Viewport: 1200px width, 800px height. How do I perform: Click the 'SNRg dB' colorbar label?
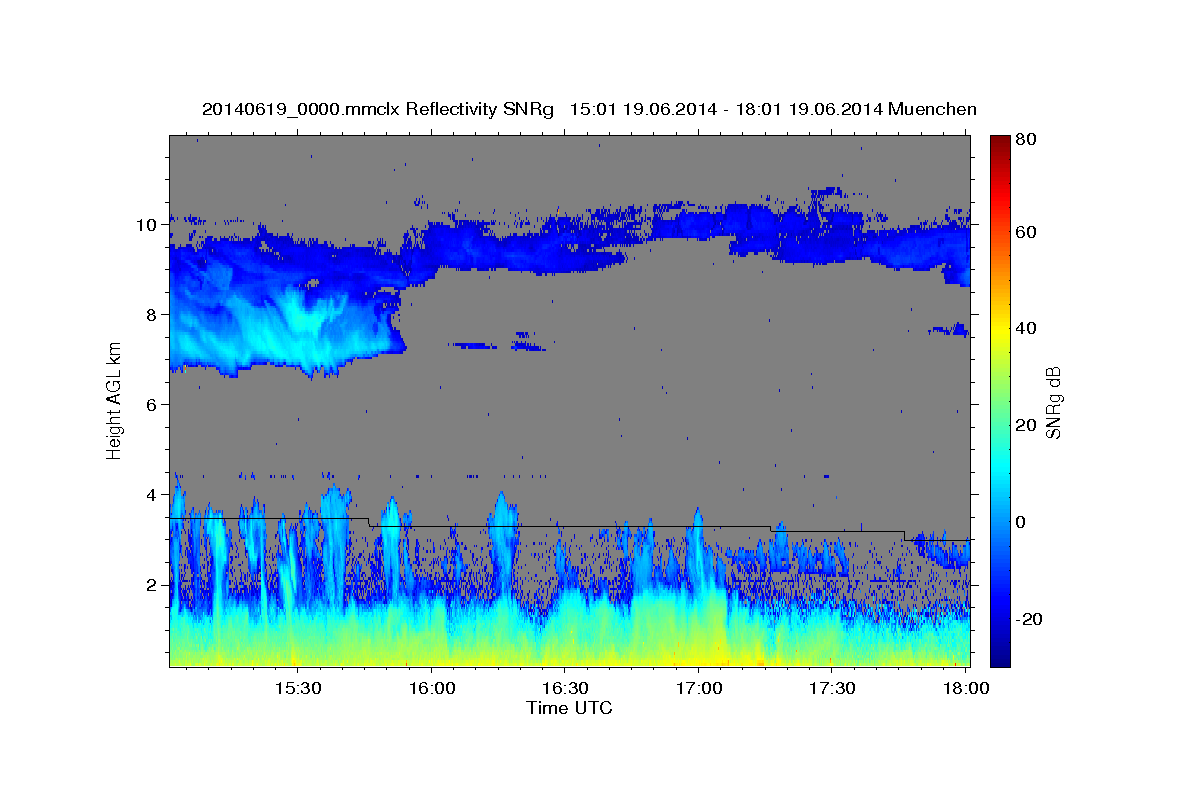click(1052, 403)
